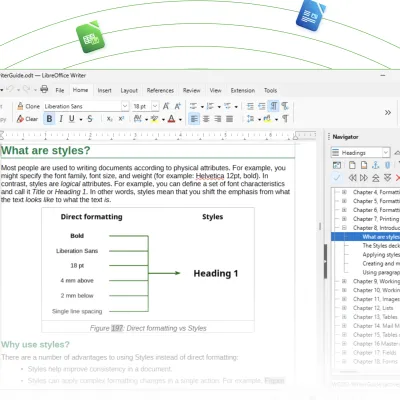Toggle Underline formatting

72,119
